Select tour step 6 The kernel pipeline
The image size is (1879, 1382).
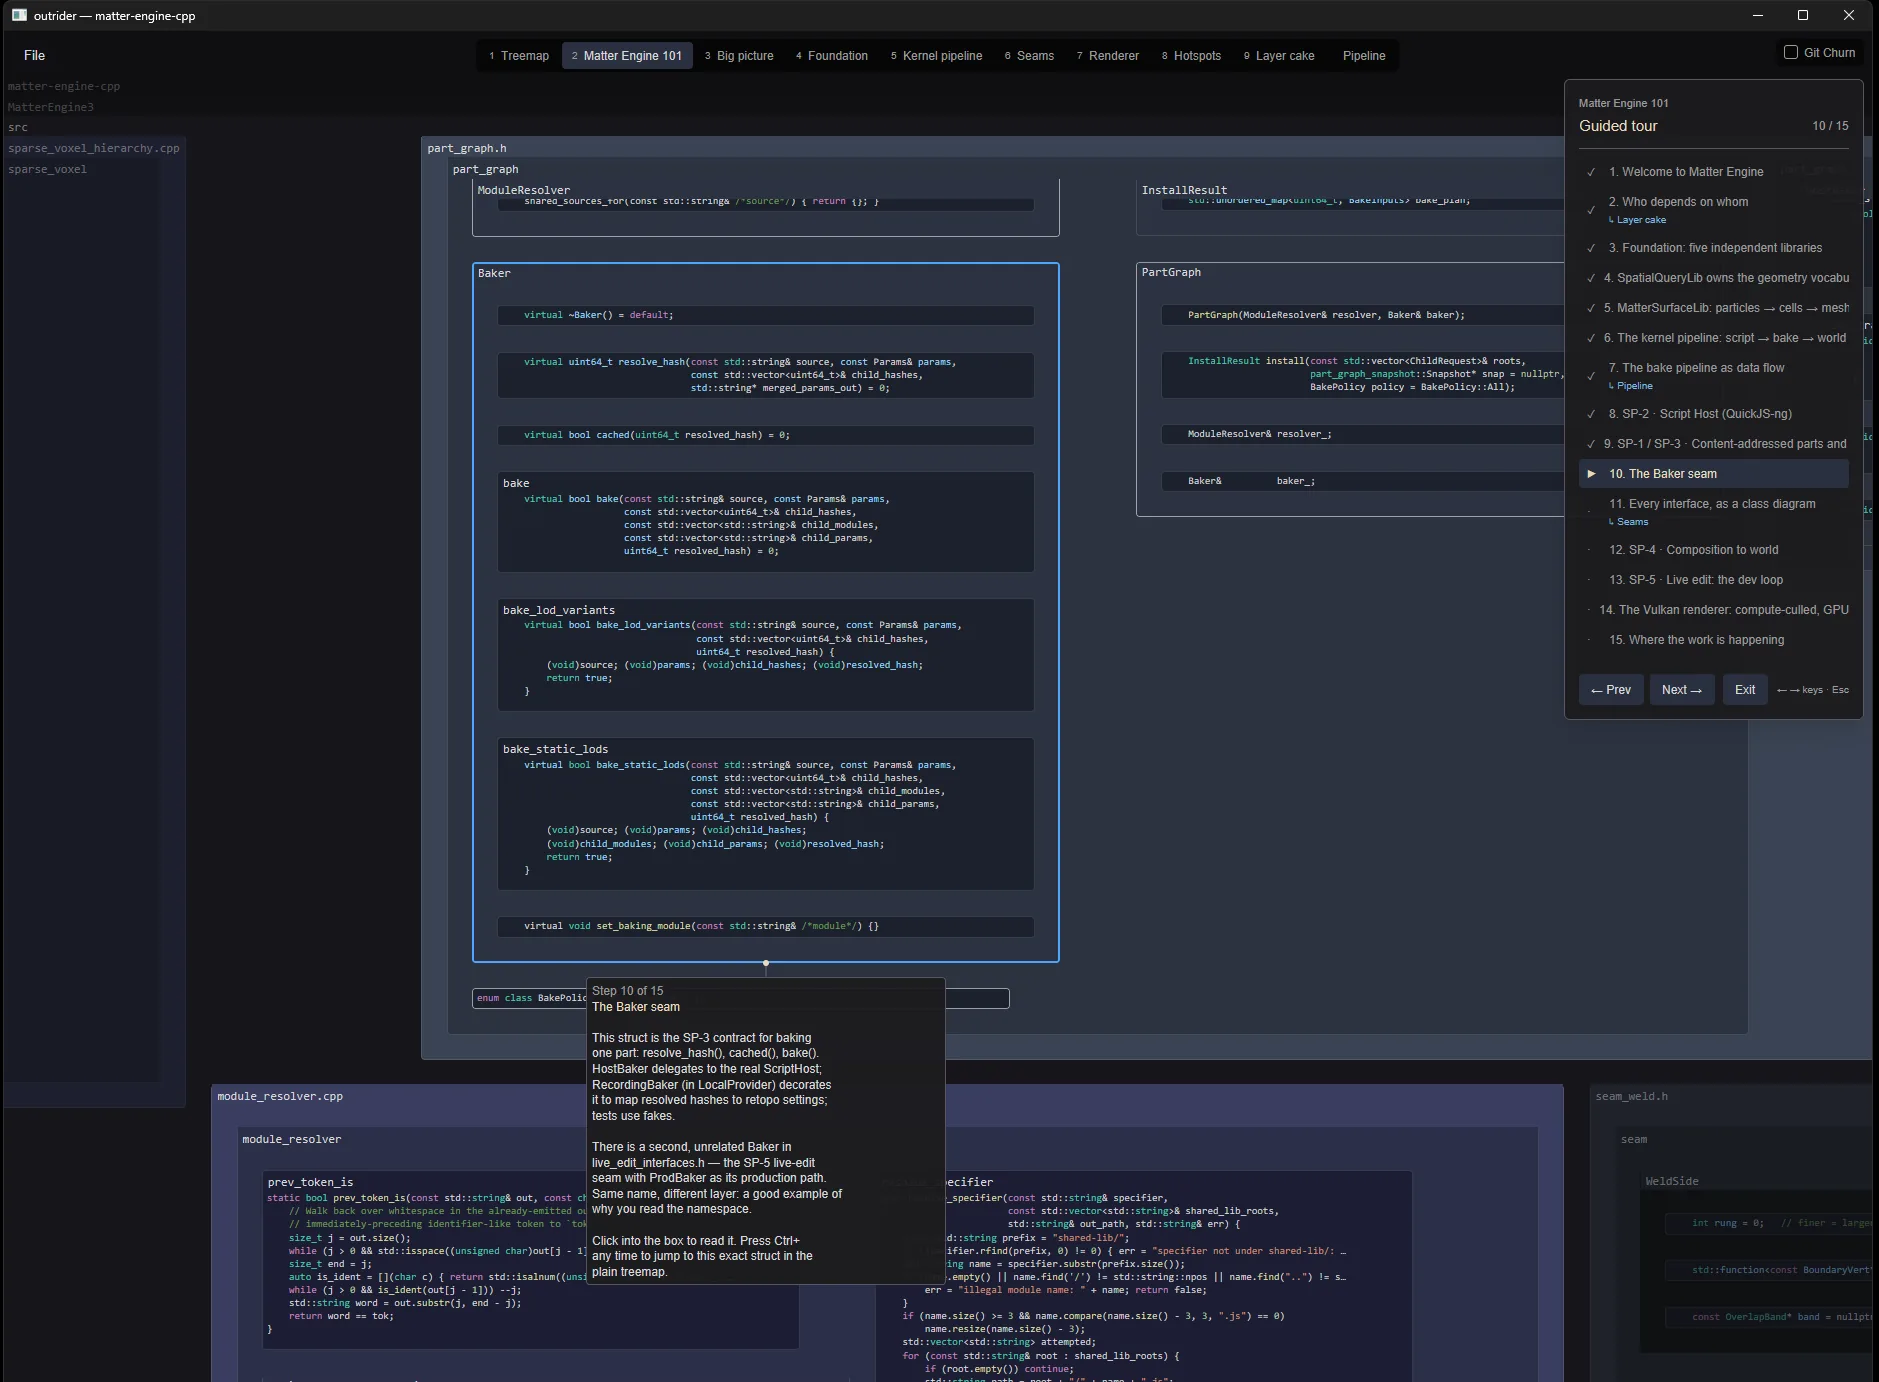(x=1714, y=338)
